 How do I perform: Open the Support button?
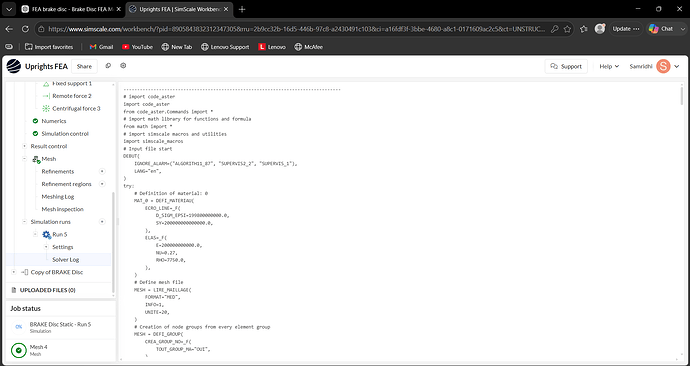point(566,66)
